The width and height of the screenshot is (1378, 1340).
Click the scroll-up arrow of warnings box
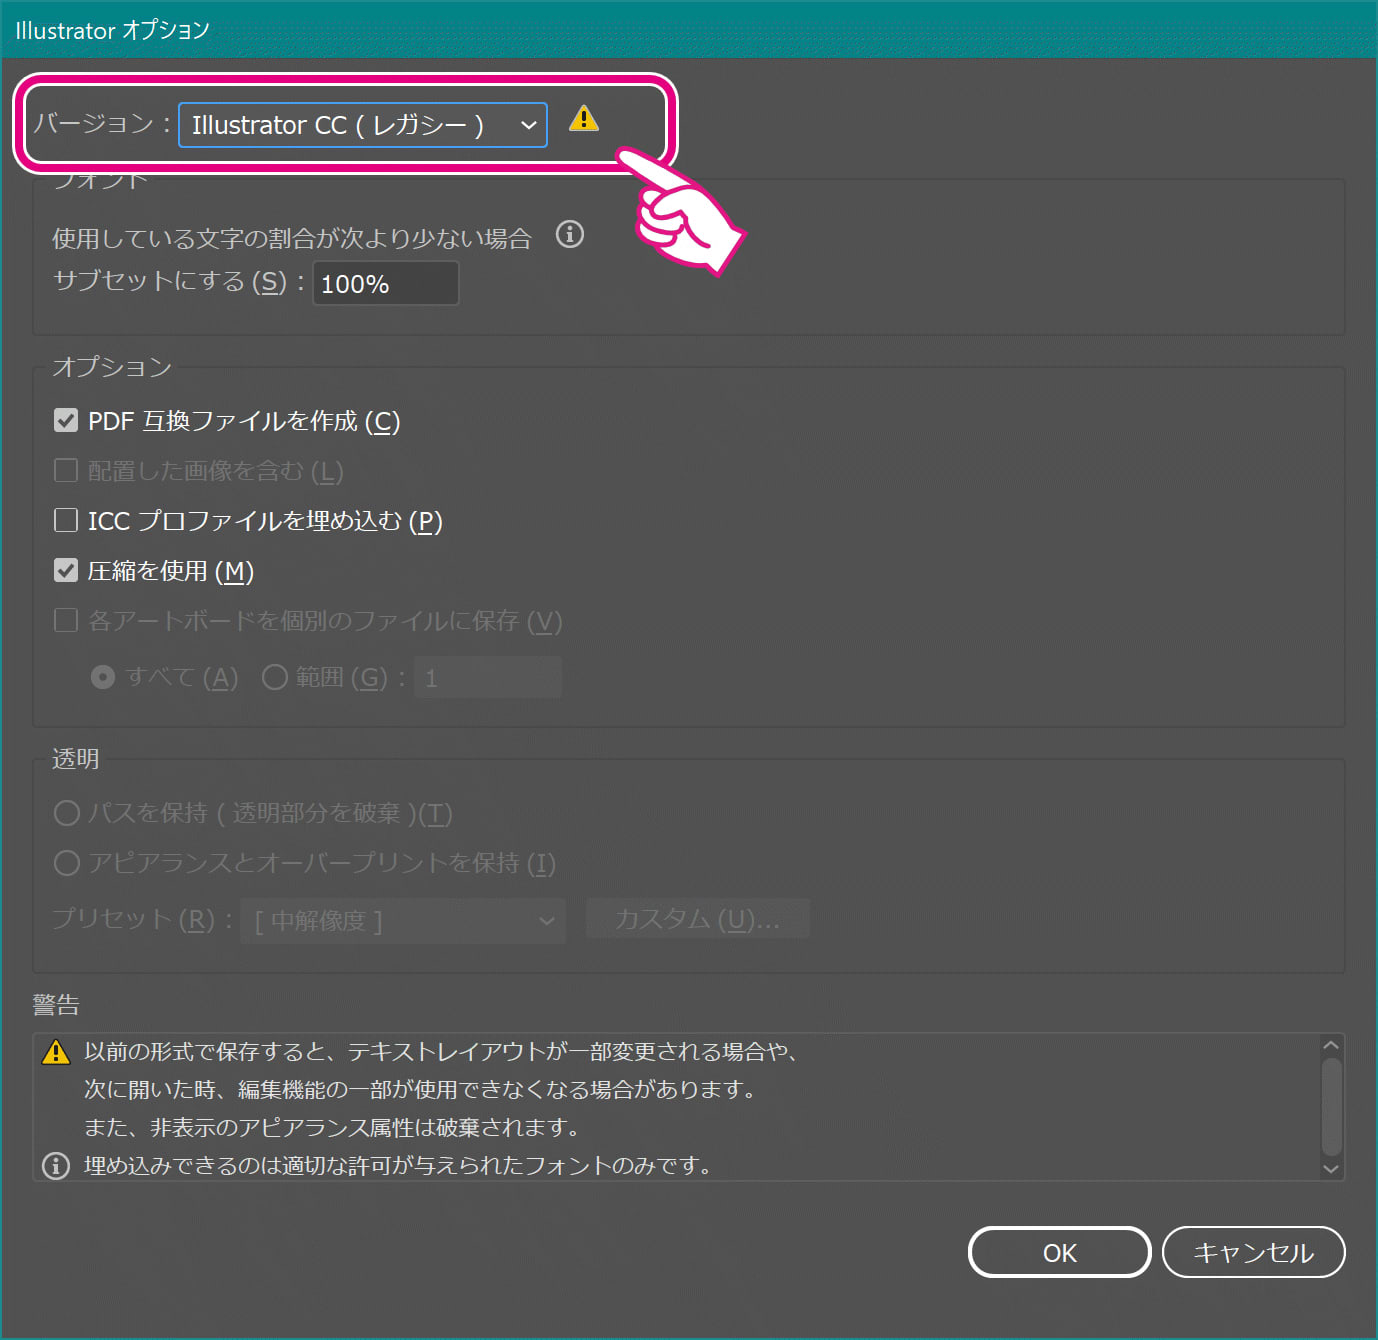pos(1331,1045)
